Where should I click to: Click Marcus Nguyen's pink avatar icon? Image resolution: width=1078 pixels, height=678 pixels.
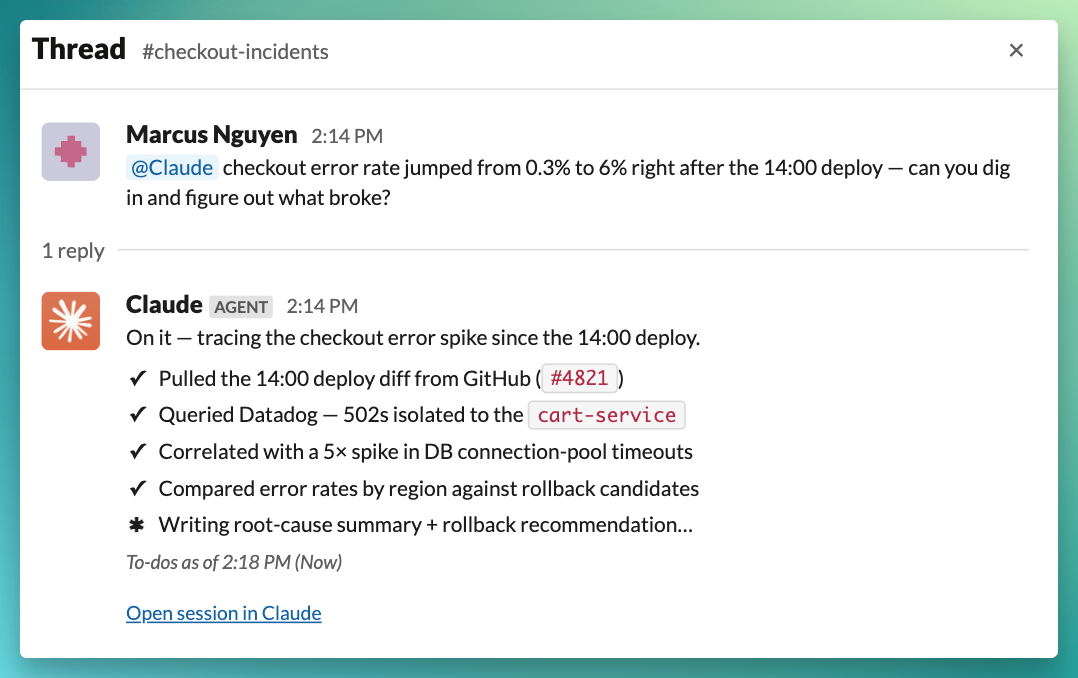71,152
